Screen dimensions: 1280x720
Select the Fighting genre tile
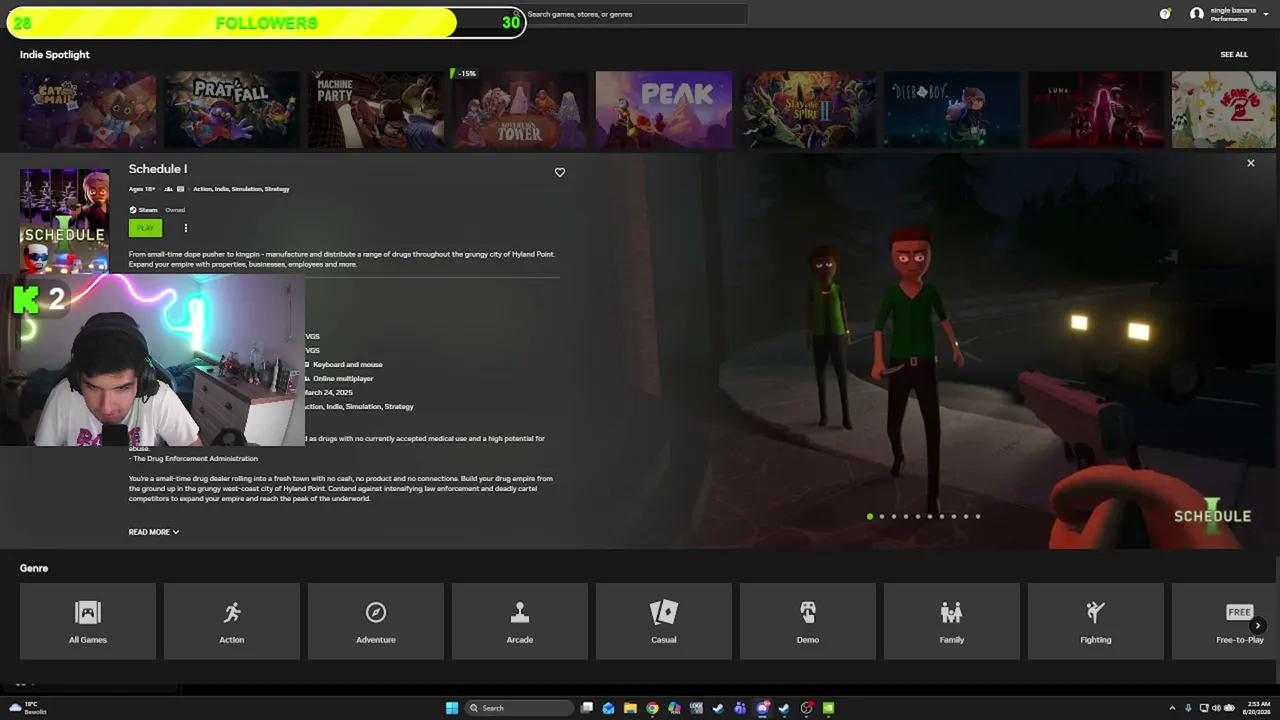pyautogui.click(x=1096, y=621)
